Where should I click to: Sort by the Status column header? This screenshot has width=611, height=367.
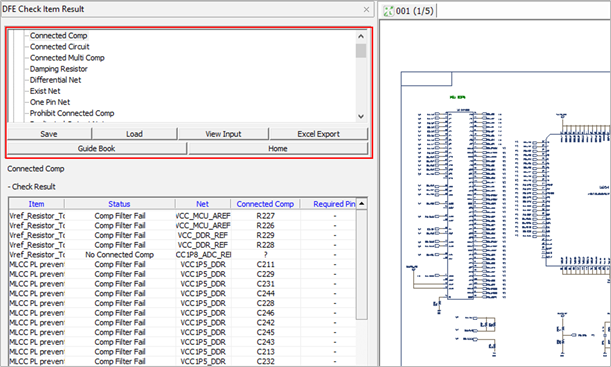pyautogui.click(x=119, y=204)
